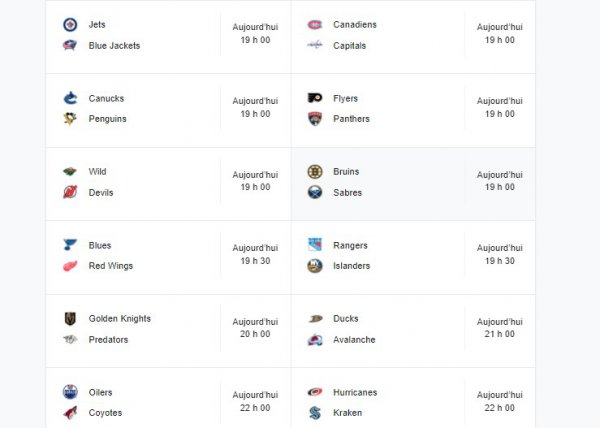Select the Avalanche logo icon
The image size is (600, 428).
(314, 340)
